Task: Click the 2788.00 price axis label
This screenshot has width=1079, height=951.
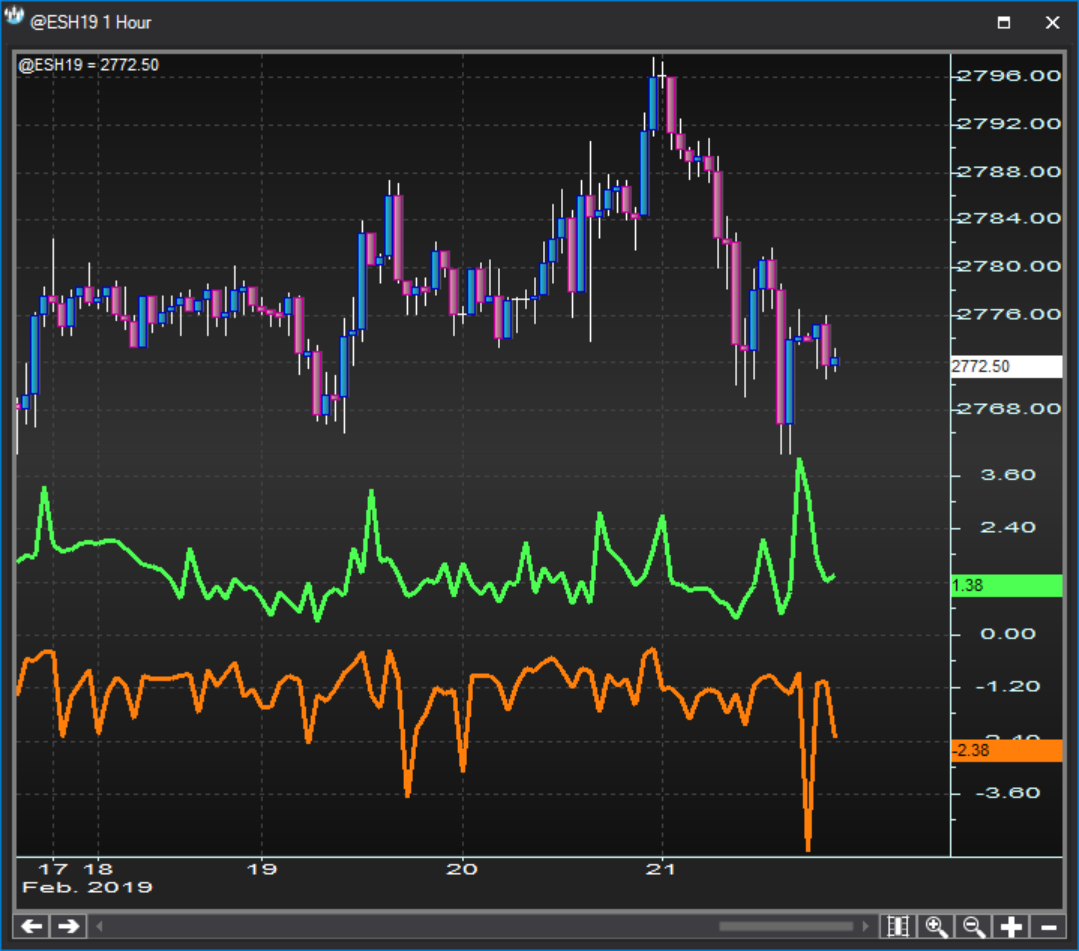Action: click(1009, 171)
